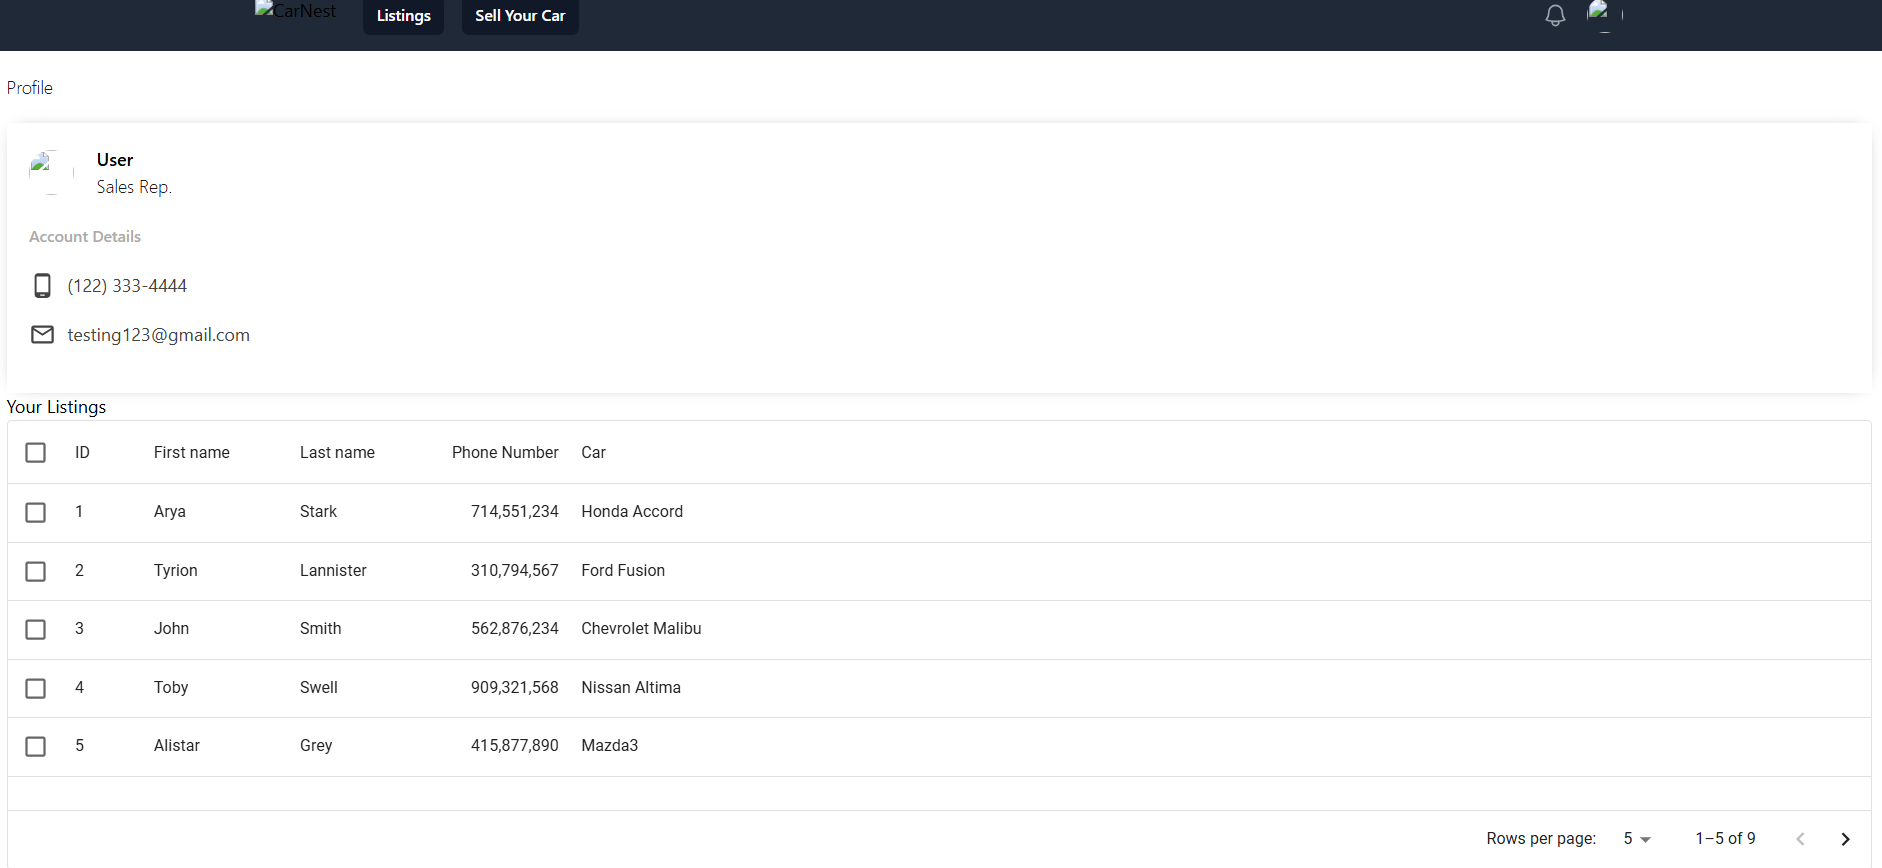Click the notification bell icon
1882x868 pixels.
[x=1555, y=16]
